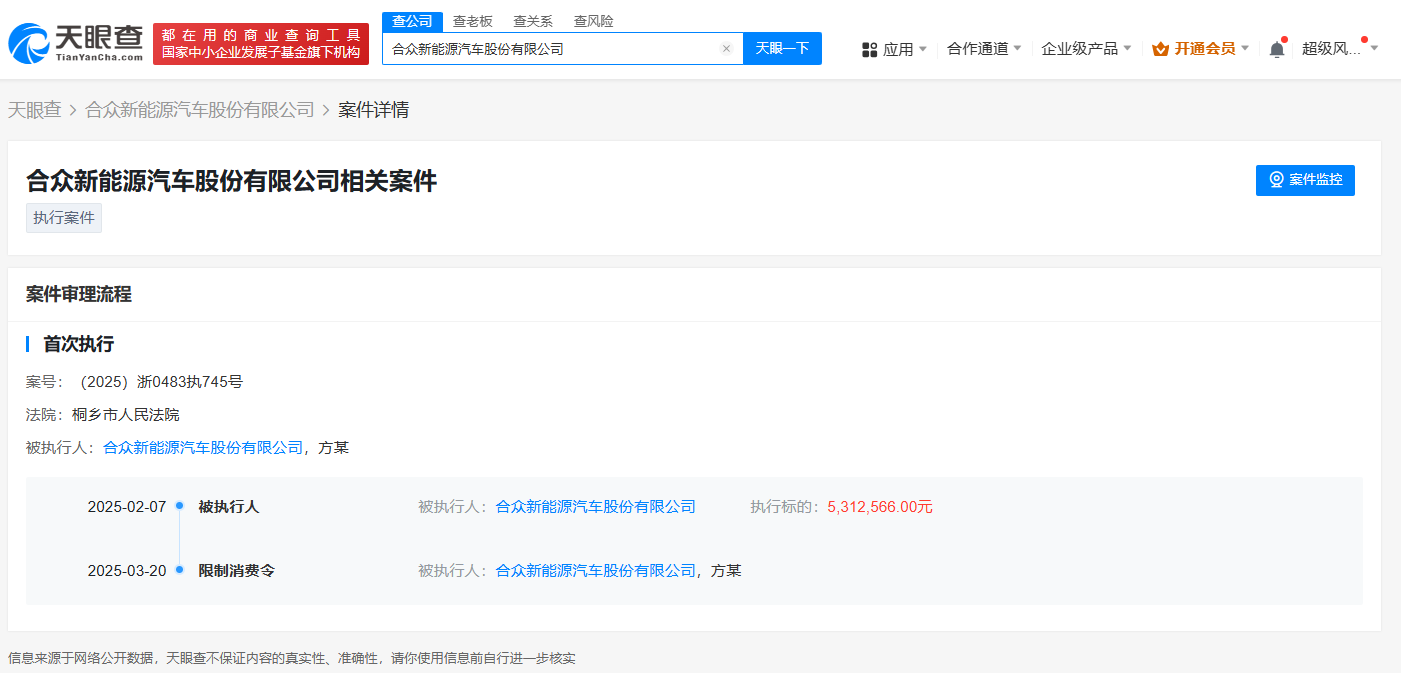Click the amount 5,312,566.00元
The image size is (1401, 673).
point(880,507)
